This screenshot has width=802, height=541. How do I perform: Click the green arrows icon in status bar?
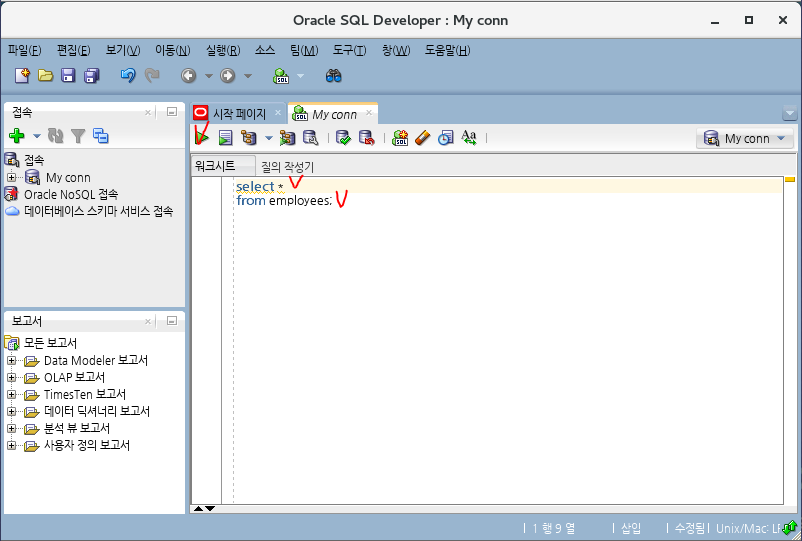790,527
